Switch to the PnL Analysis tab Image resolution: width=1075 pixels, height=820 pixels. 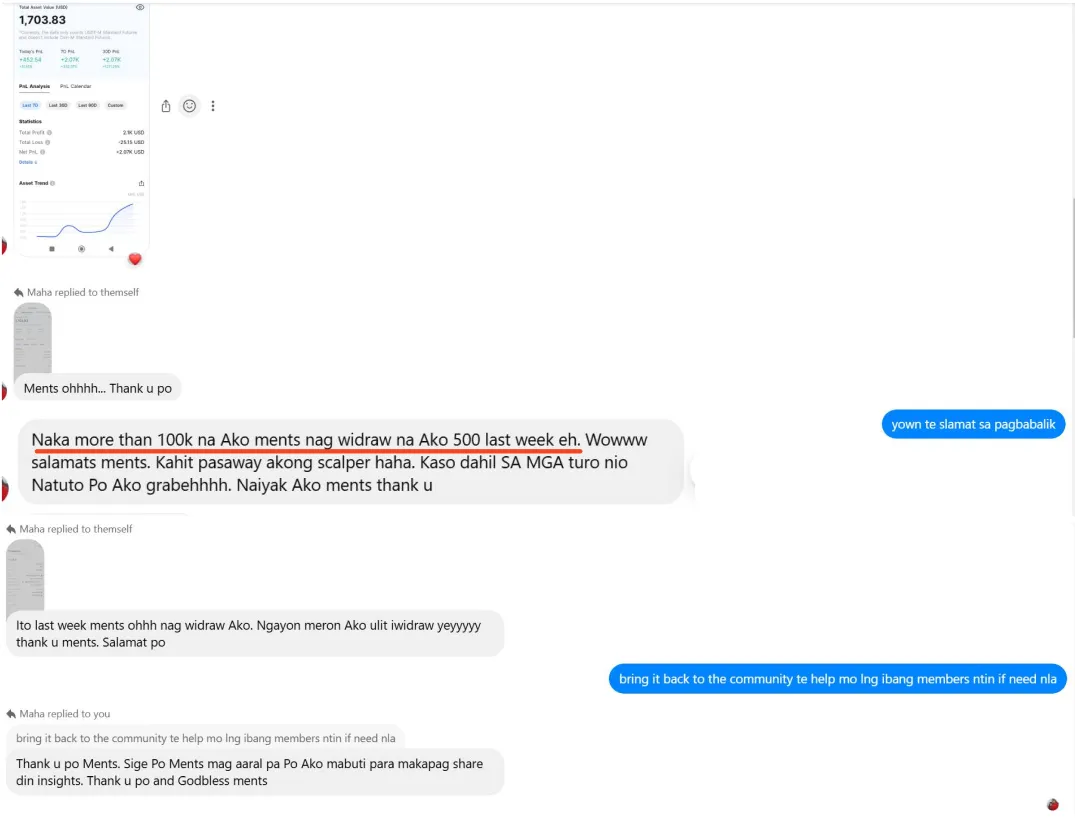pyautogui.click(x=34, y=86)
